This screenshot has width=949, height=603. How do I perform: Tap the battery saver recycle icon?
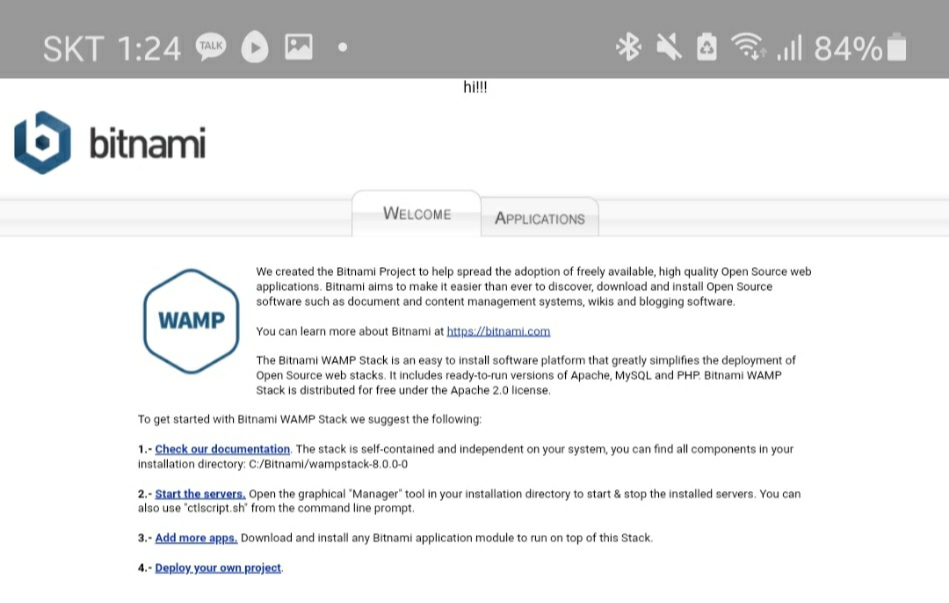(706, 47)
